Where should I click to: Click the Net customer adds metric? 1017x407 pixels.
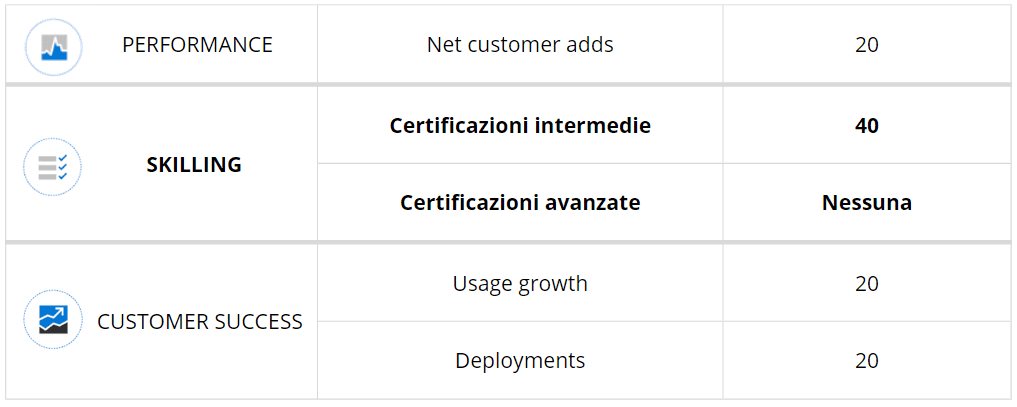coord(520,45)
